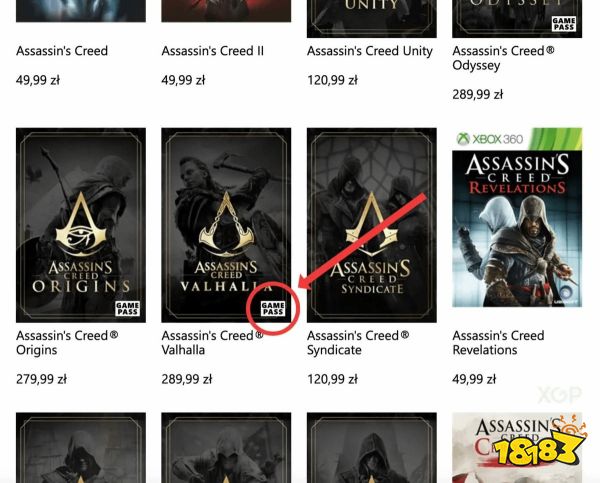Open the bottom-right Chronicles game cover
This screenshot has height=483, width=600.
coord(517,448)
